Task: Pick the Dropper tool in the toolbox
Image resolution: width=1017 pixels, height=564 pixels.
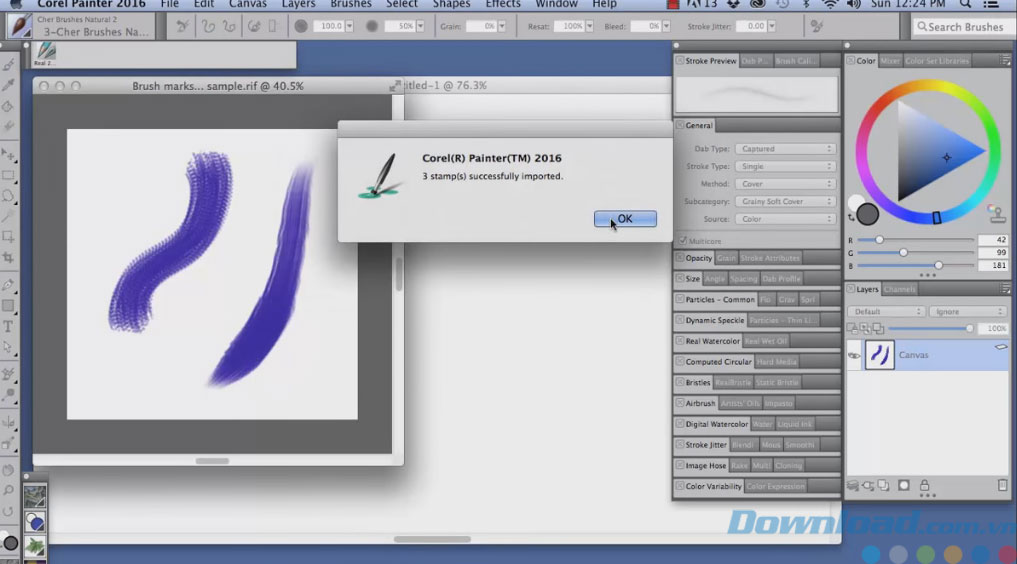Action: tap(8, 86)
